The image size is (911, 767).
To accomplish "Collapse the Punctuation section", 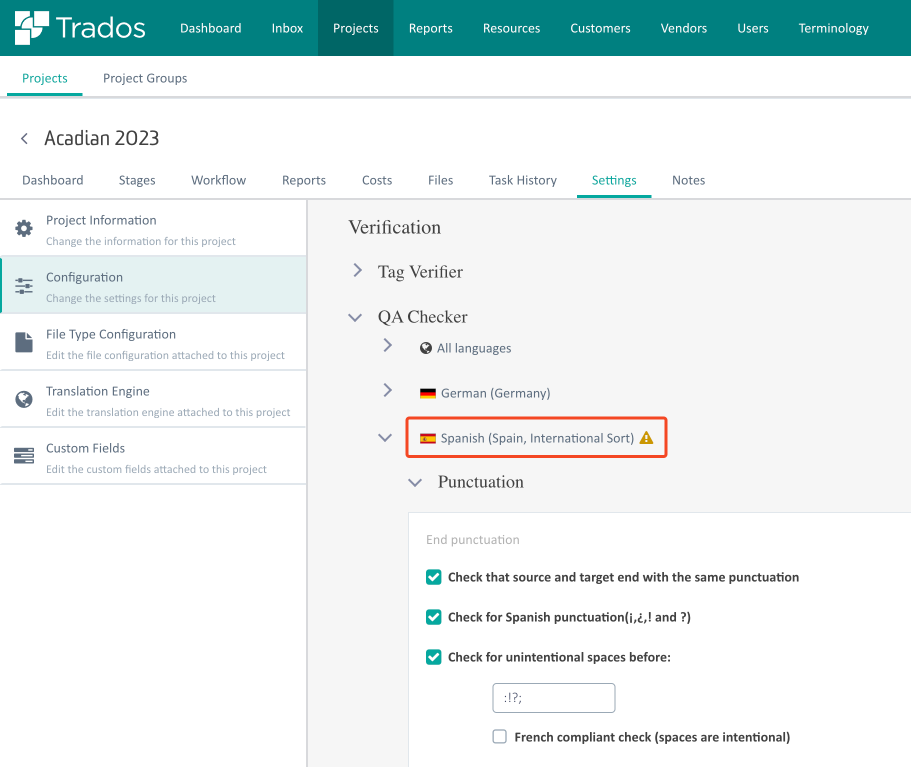I will click(415, 482).
